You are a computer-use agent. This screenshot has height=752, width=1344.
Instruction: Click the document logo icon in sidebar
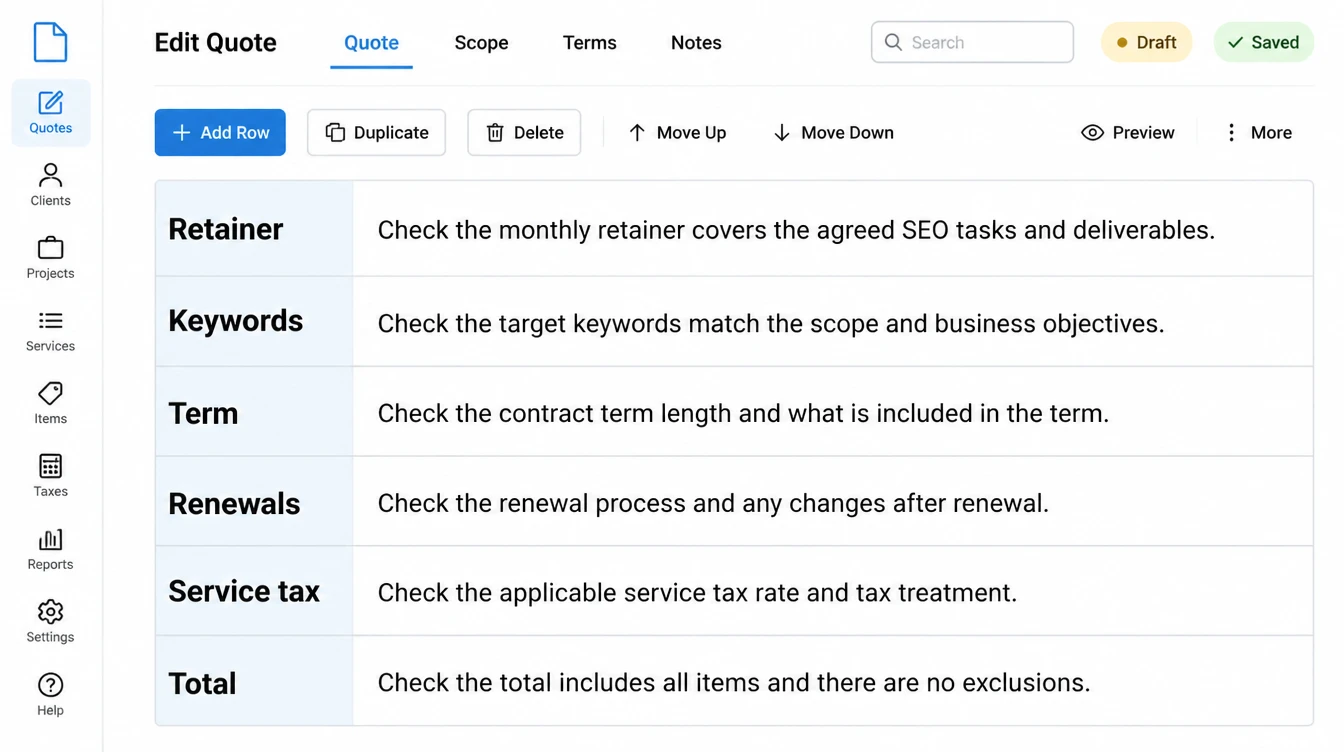pos(50,42)
